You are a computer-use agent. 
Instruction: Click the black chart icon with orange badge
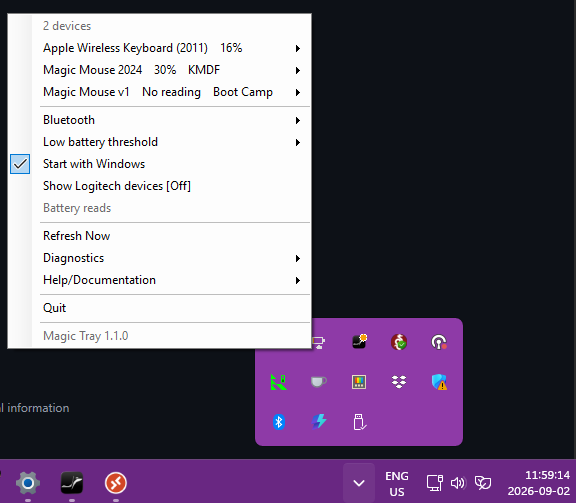pos(359,342)
